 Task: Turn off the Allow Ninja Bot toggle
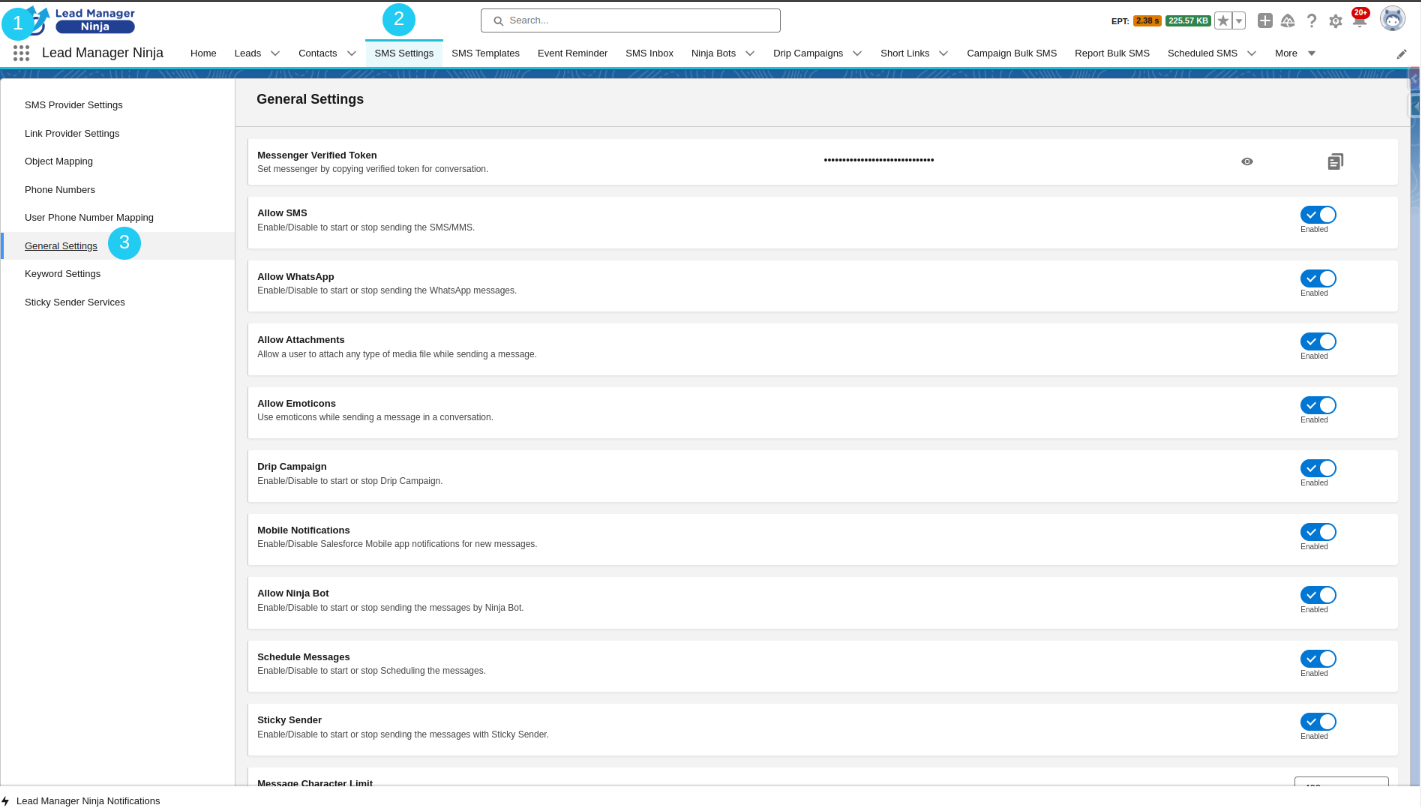pyautogui.click(x=1318, y=595)
